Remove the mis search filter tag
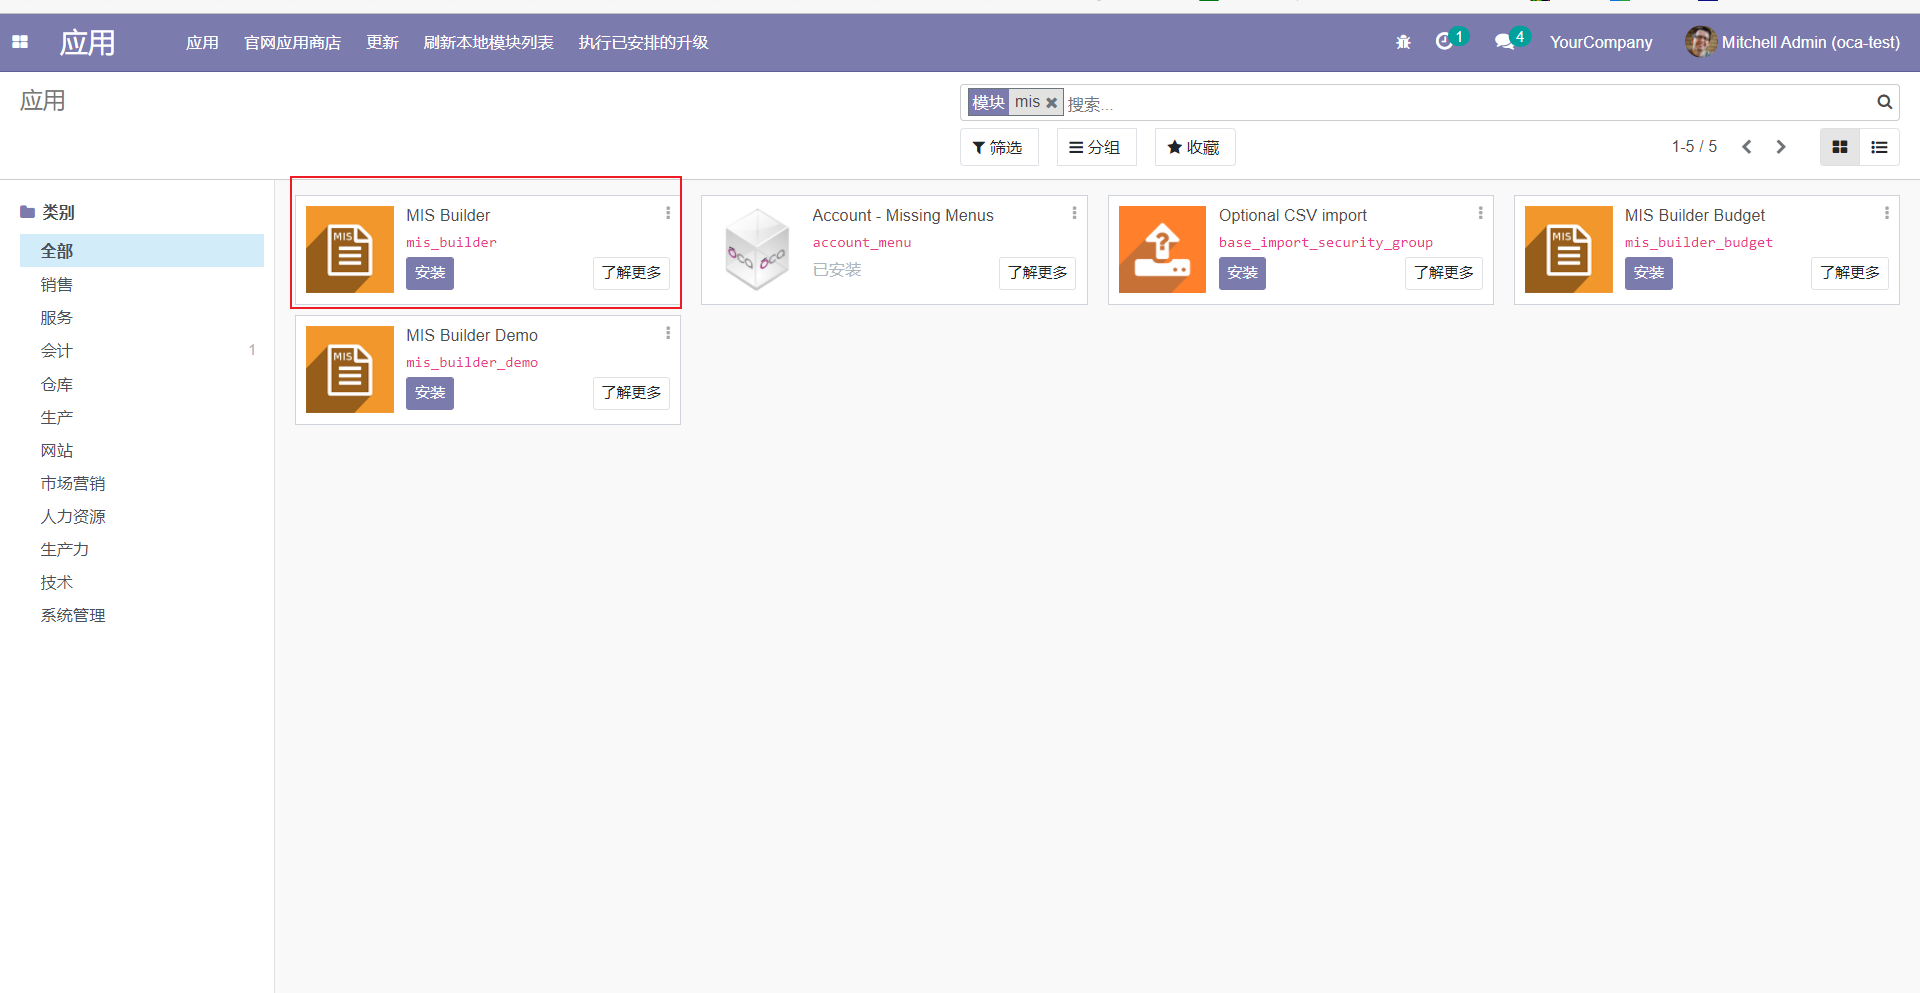1920x993 pixels. [1051, 103]
